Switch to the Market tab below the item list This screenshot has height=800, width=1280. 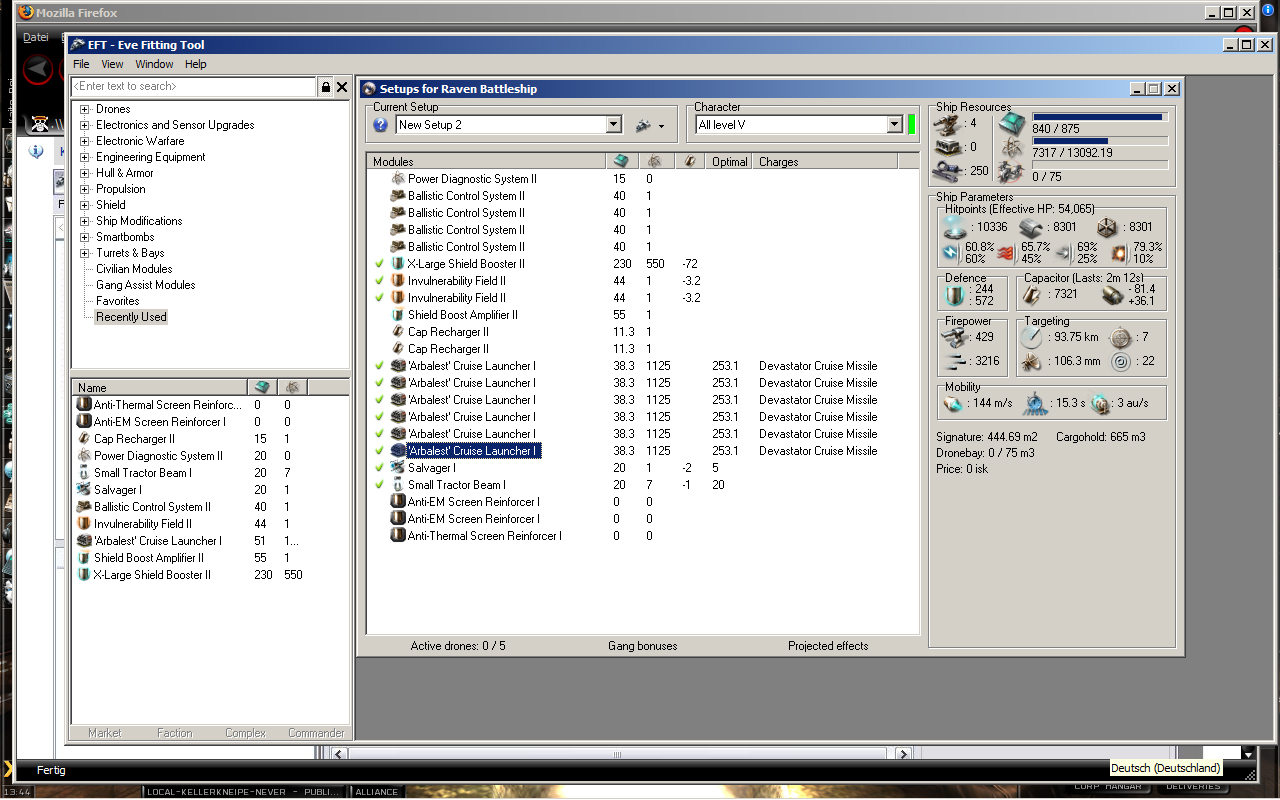click(105, 733)
